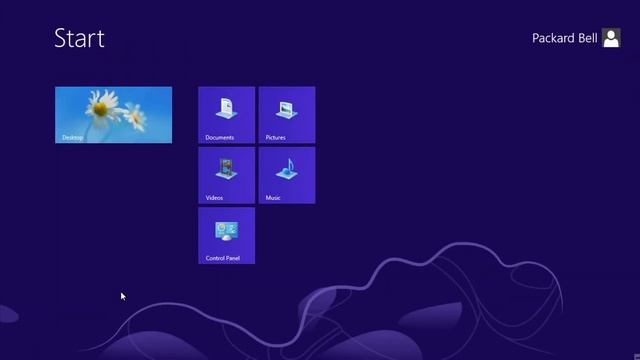This screenshot has height=360, width=640.
Task: Open the Pictures tile
Action: click(287, 115)
